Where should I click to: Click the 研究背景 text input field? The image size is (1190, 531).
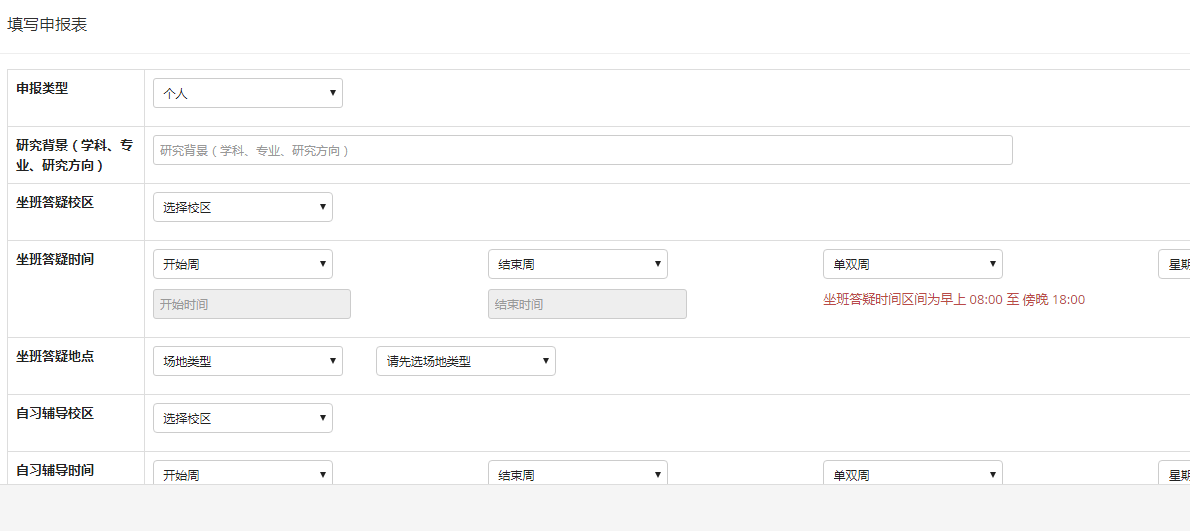pyautogui.click(x=582, y=150)
